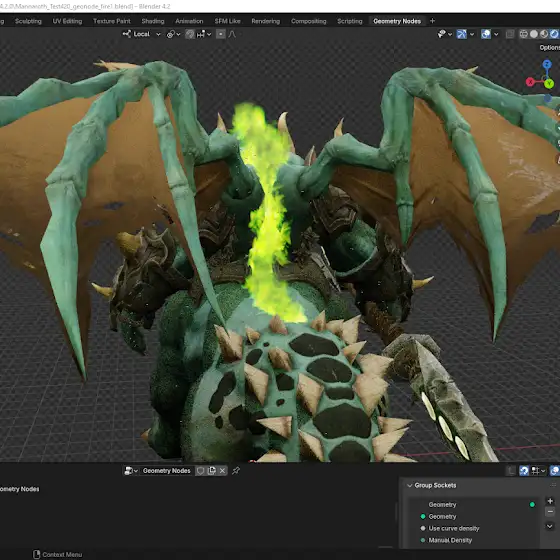Add a new workspace with plus button

[x=432, y=21]
